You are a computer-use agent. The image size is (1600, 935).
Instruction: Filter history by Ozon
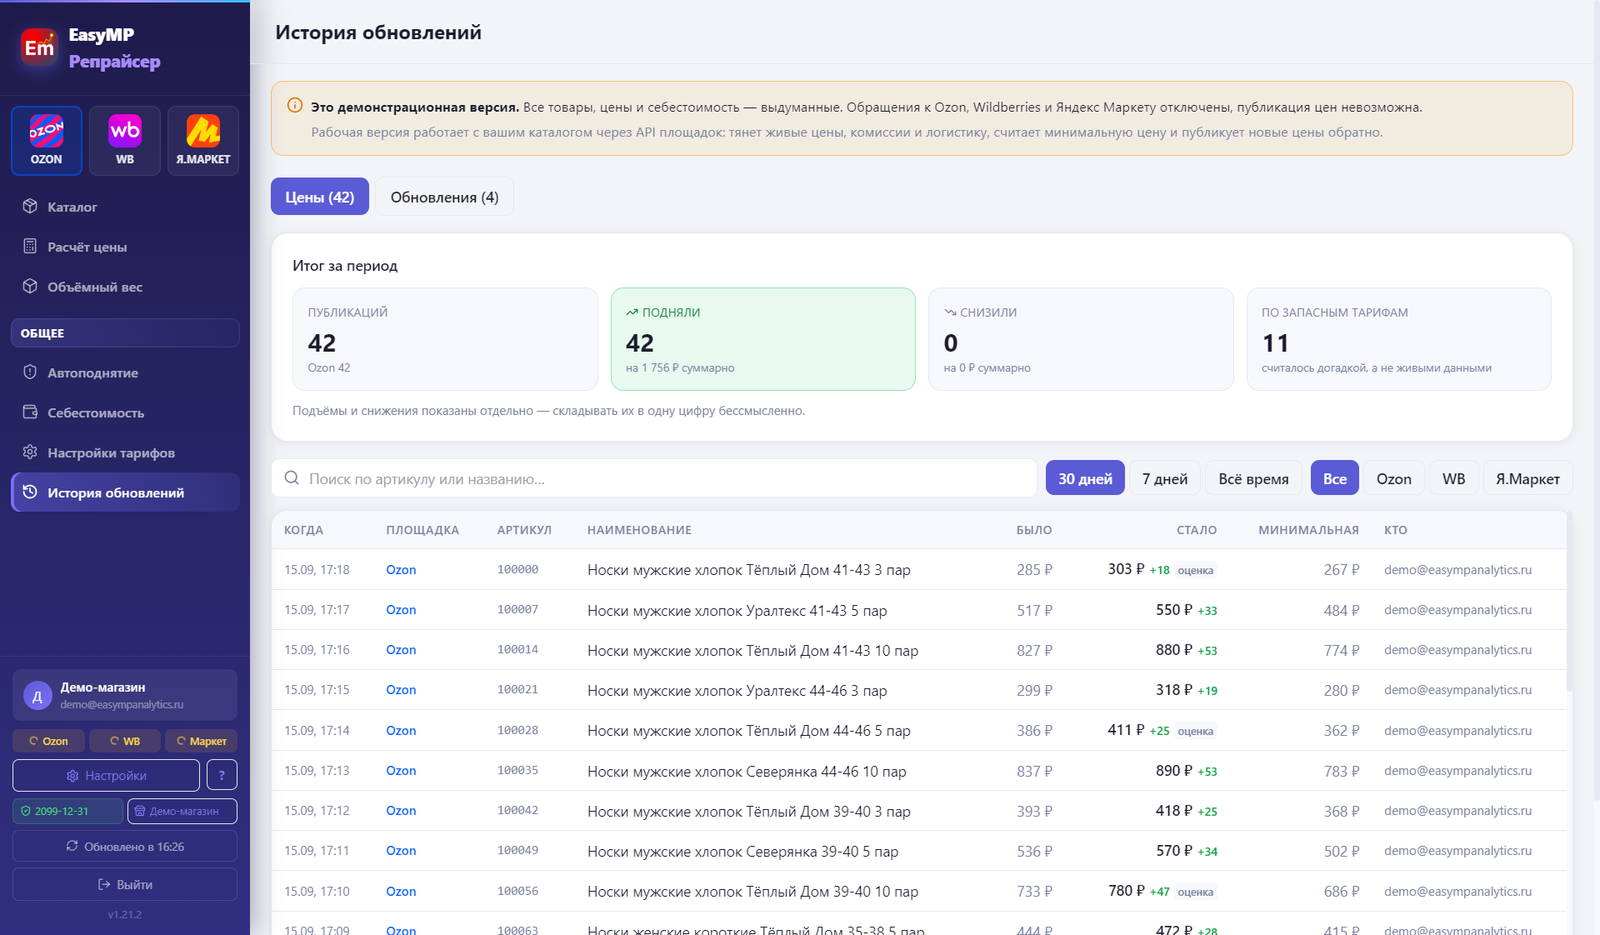[1394, 478]
